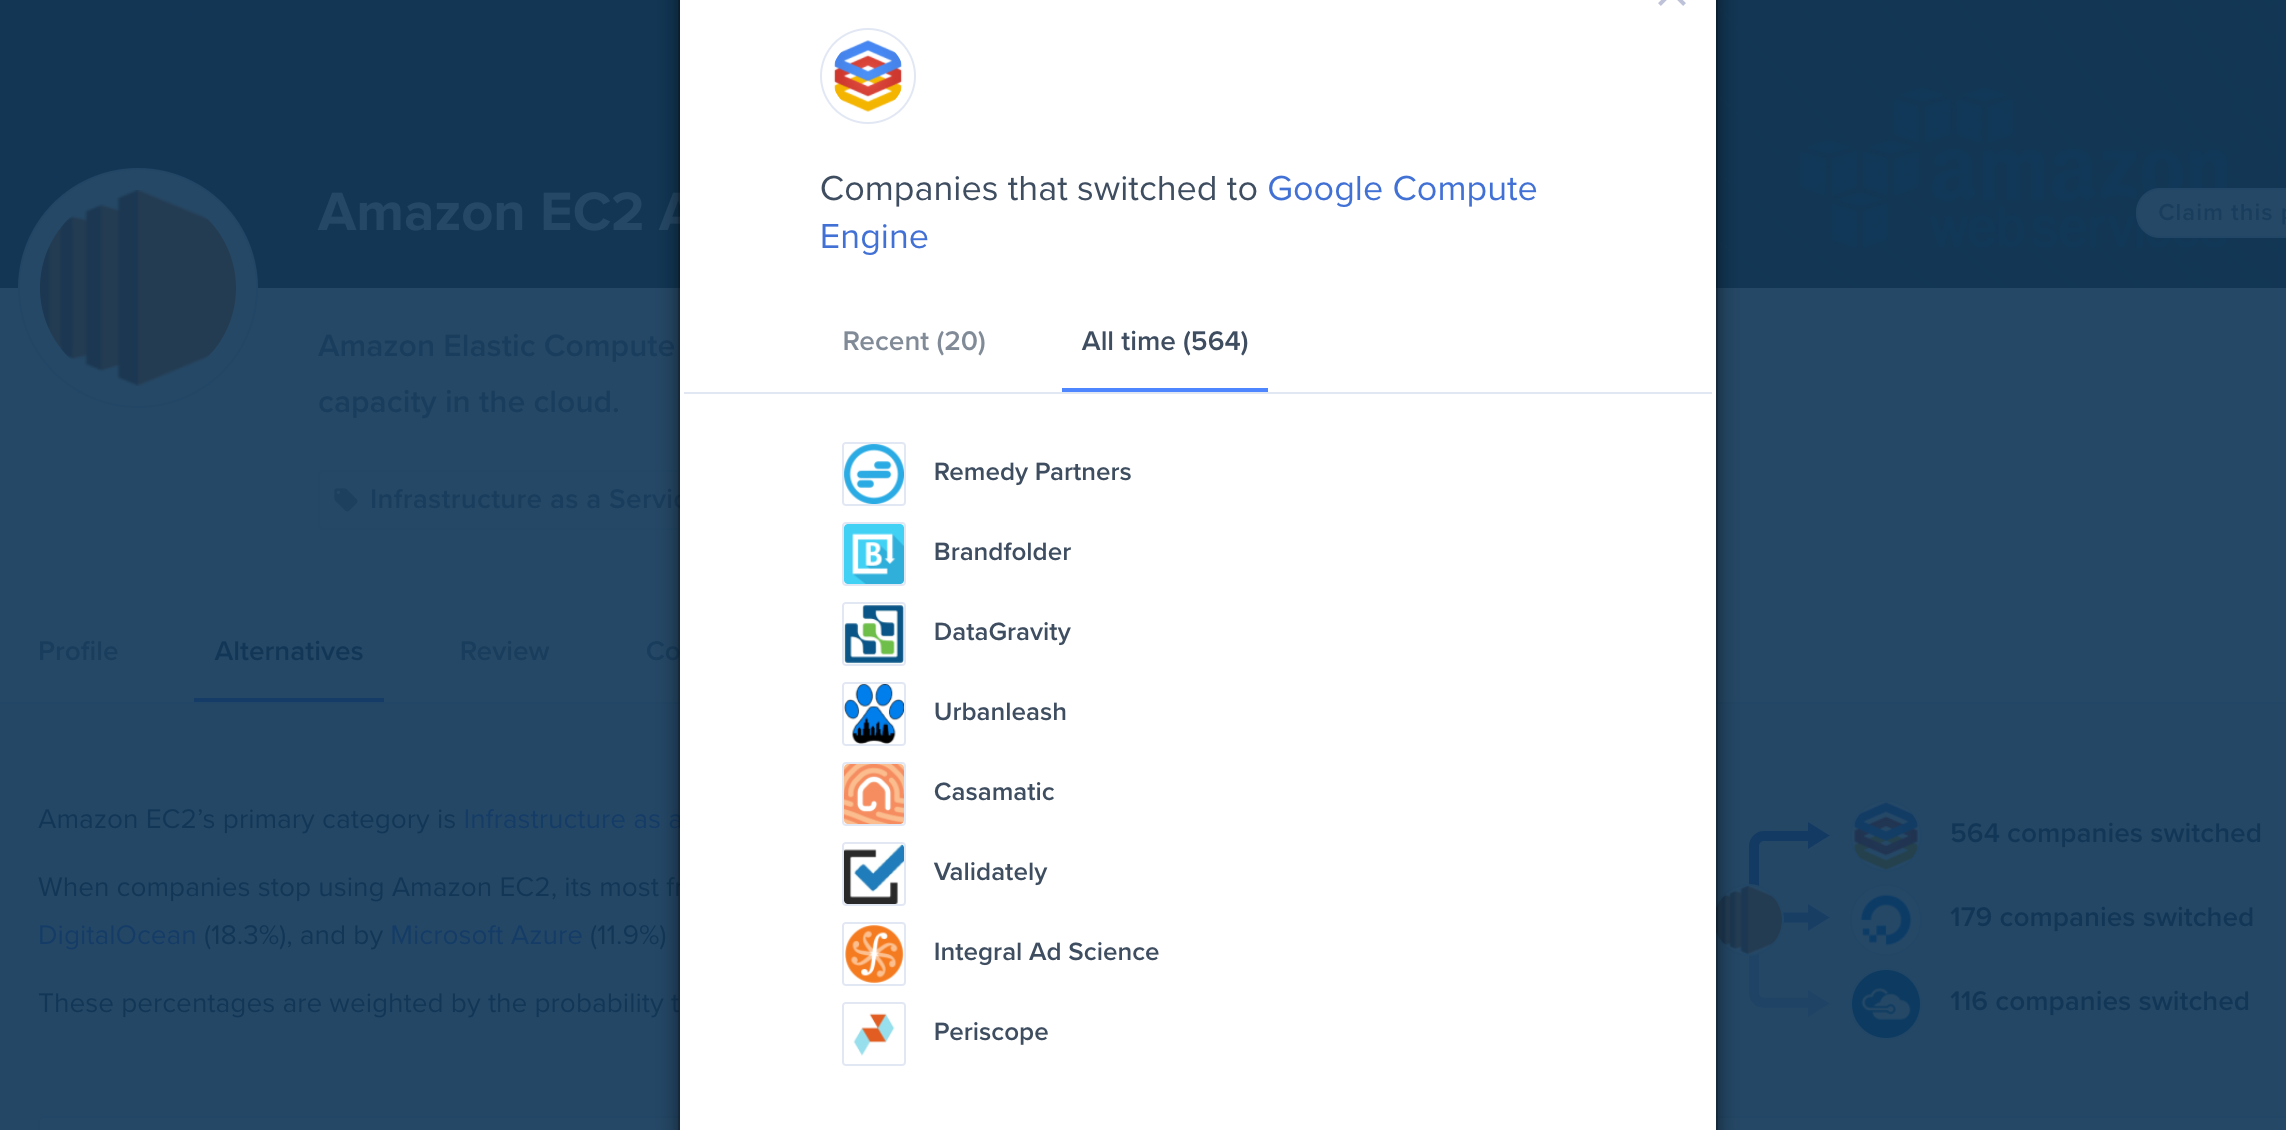Click the Urbanleash paw logo
This screenshot has width=2286, height=1130.
tap(873, 713)
